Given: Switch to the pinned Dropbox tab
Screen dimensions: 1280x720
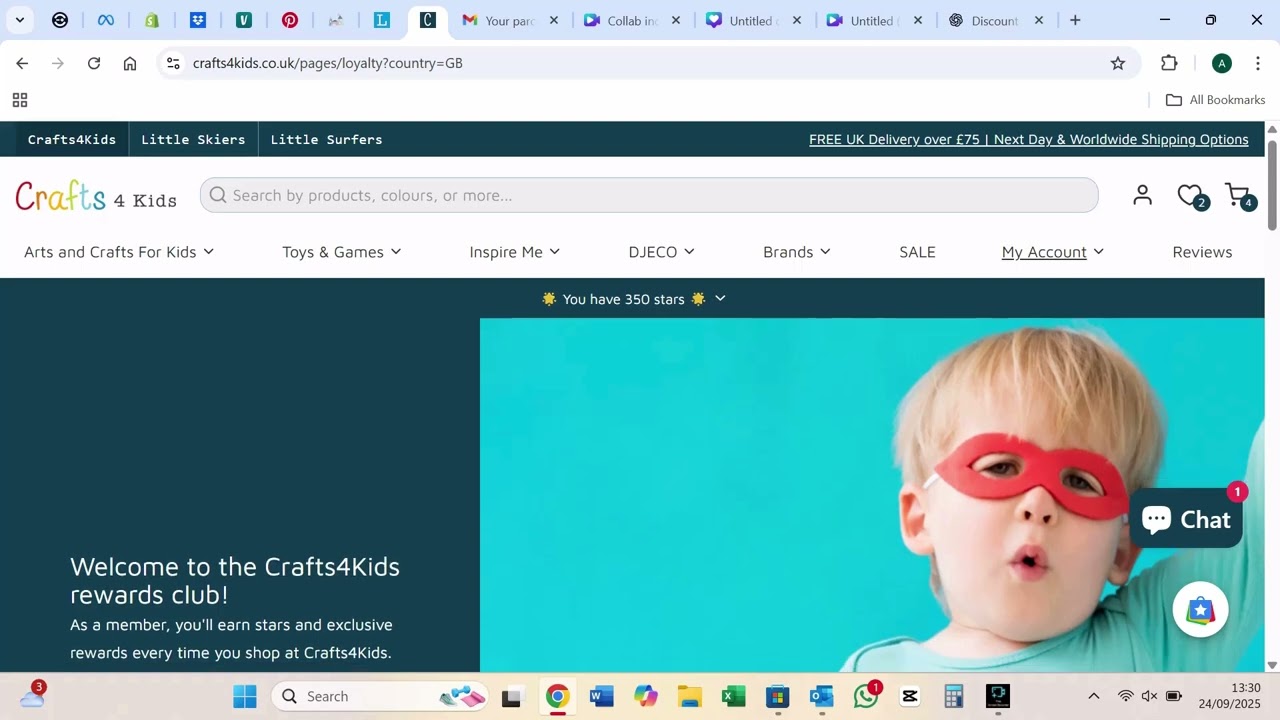Looking at the screenshot, I should pos(198,20).
